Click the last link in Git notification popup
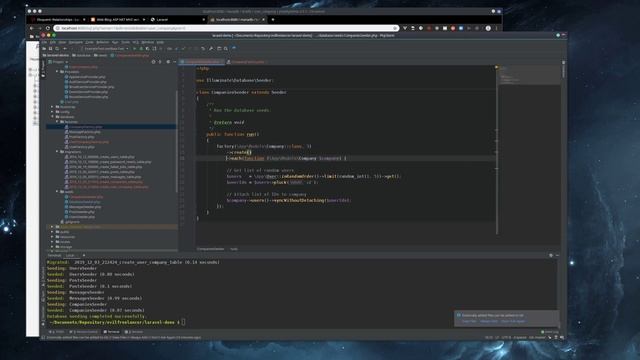This screenshot has width=640, height=360. click(513, 321)
